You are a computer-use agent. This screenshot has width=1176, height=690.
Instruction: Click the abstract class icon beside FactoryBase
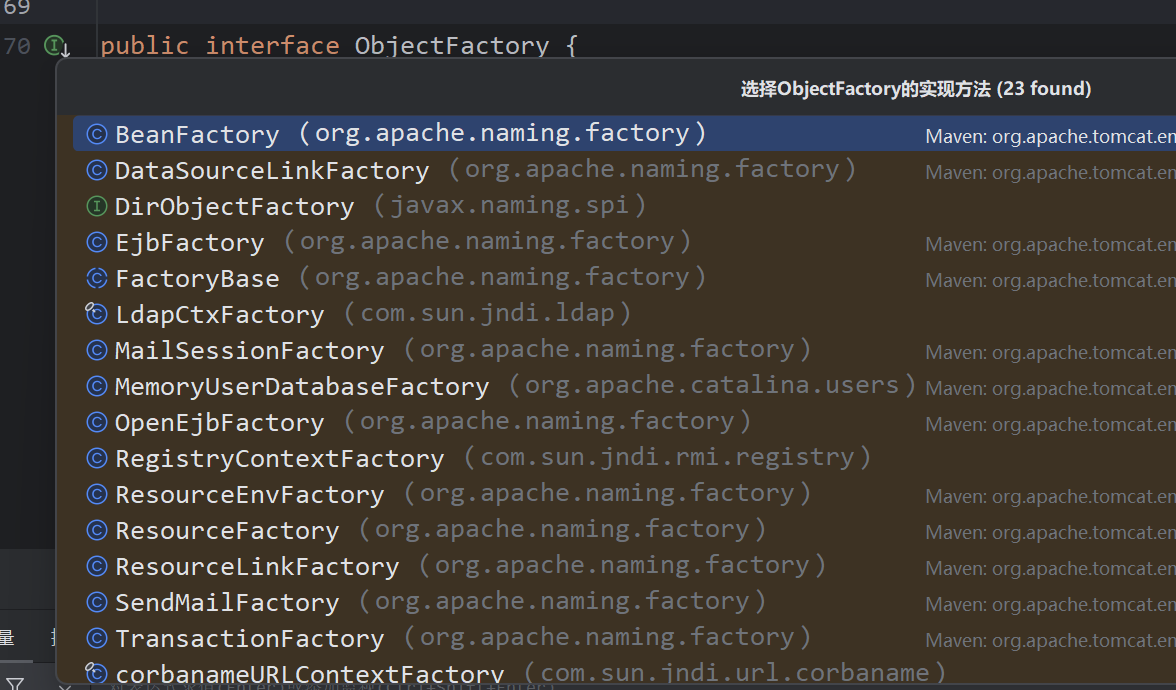click(x=97, y=278)
